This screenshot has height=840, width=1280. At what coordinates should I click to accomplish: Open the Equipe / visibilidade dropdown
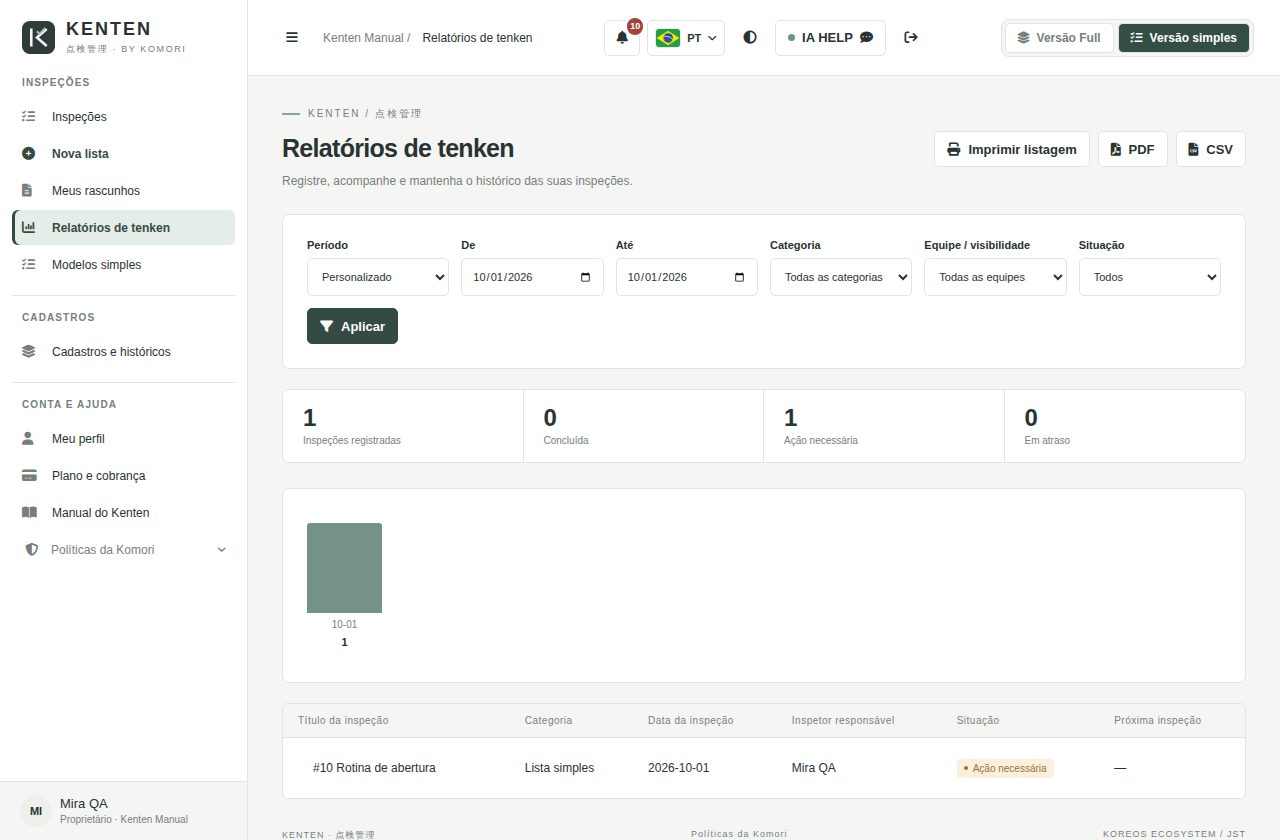pos(995,277)
